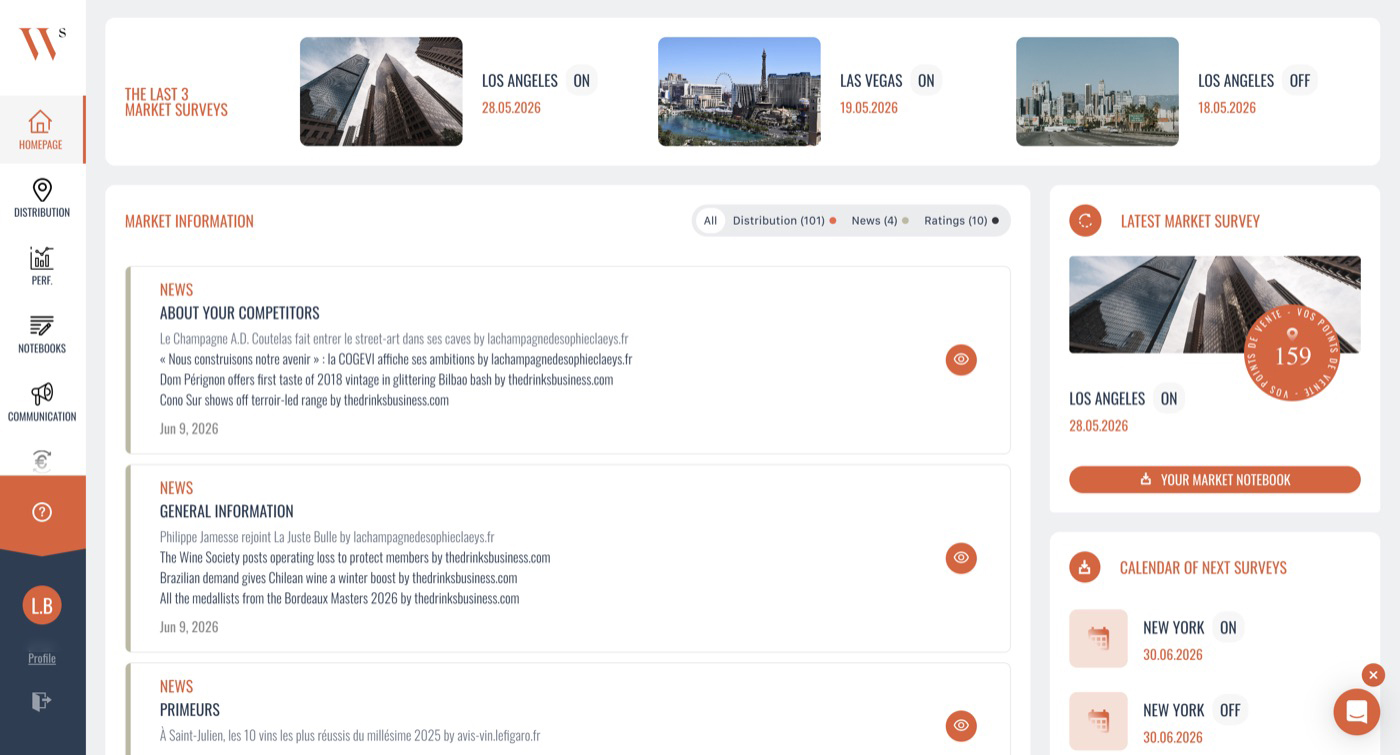This screenshot has height=755, width=1400.
Task: Open the Los Angeles OFF skyline survey thumbnail
Action: 1097,92
